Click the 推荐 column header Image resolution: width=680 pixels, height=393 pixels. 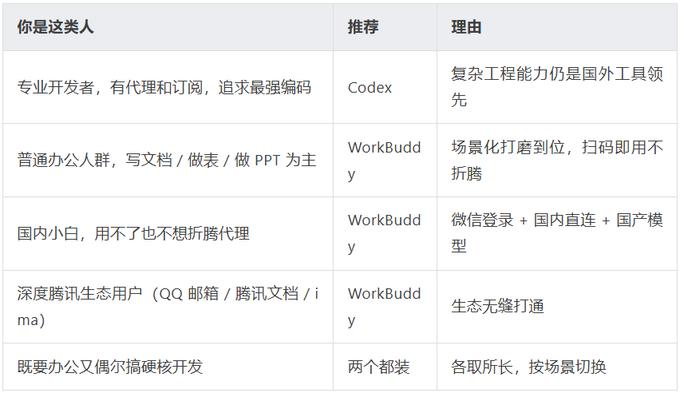[385, 27]
